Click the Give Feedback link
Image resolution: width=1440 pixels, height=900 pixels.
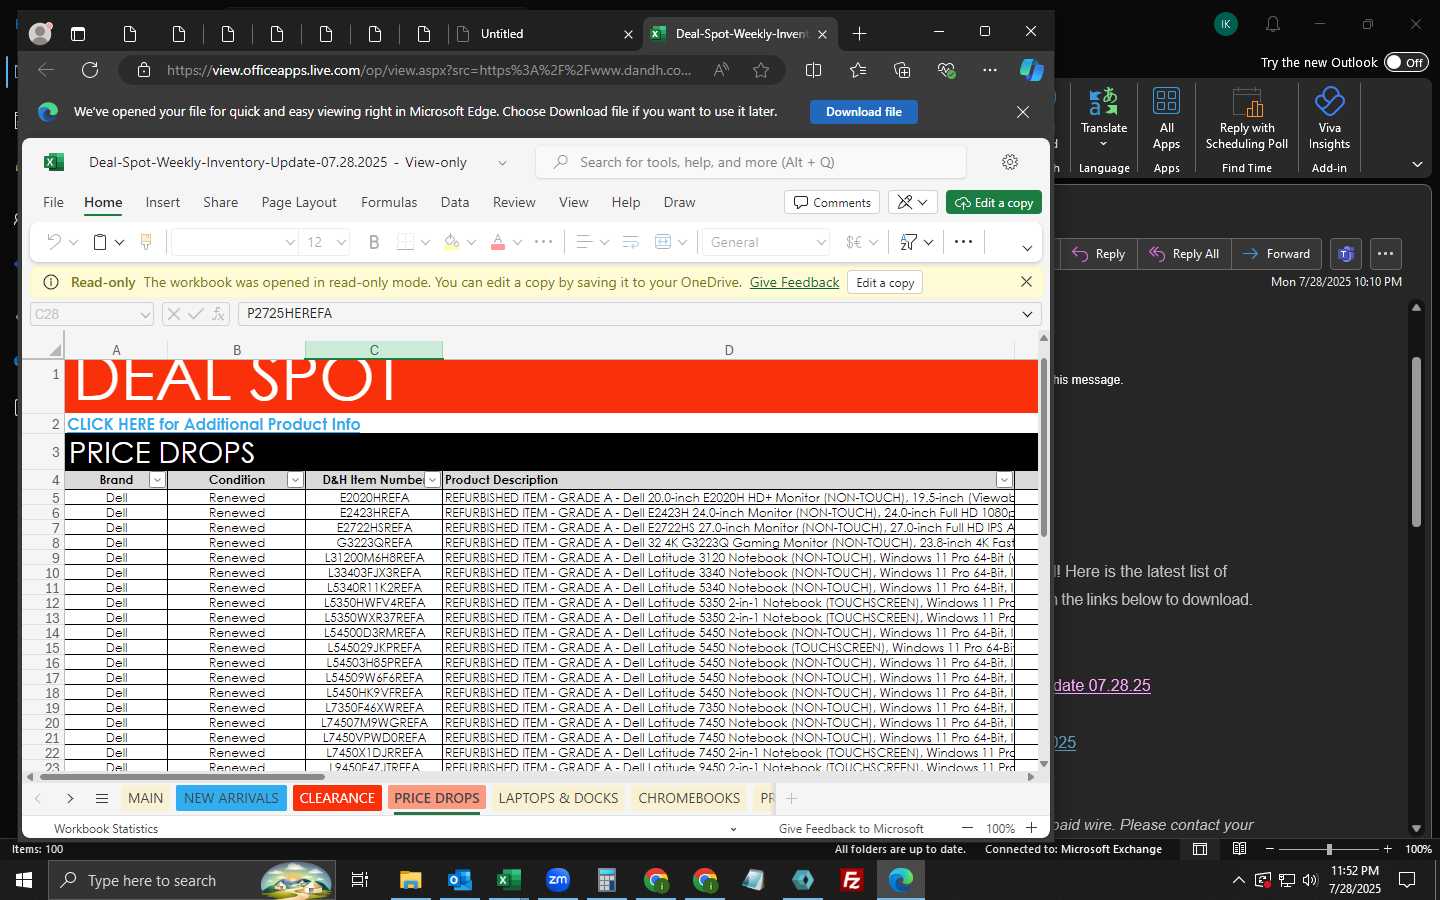pos(794,282)
